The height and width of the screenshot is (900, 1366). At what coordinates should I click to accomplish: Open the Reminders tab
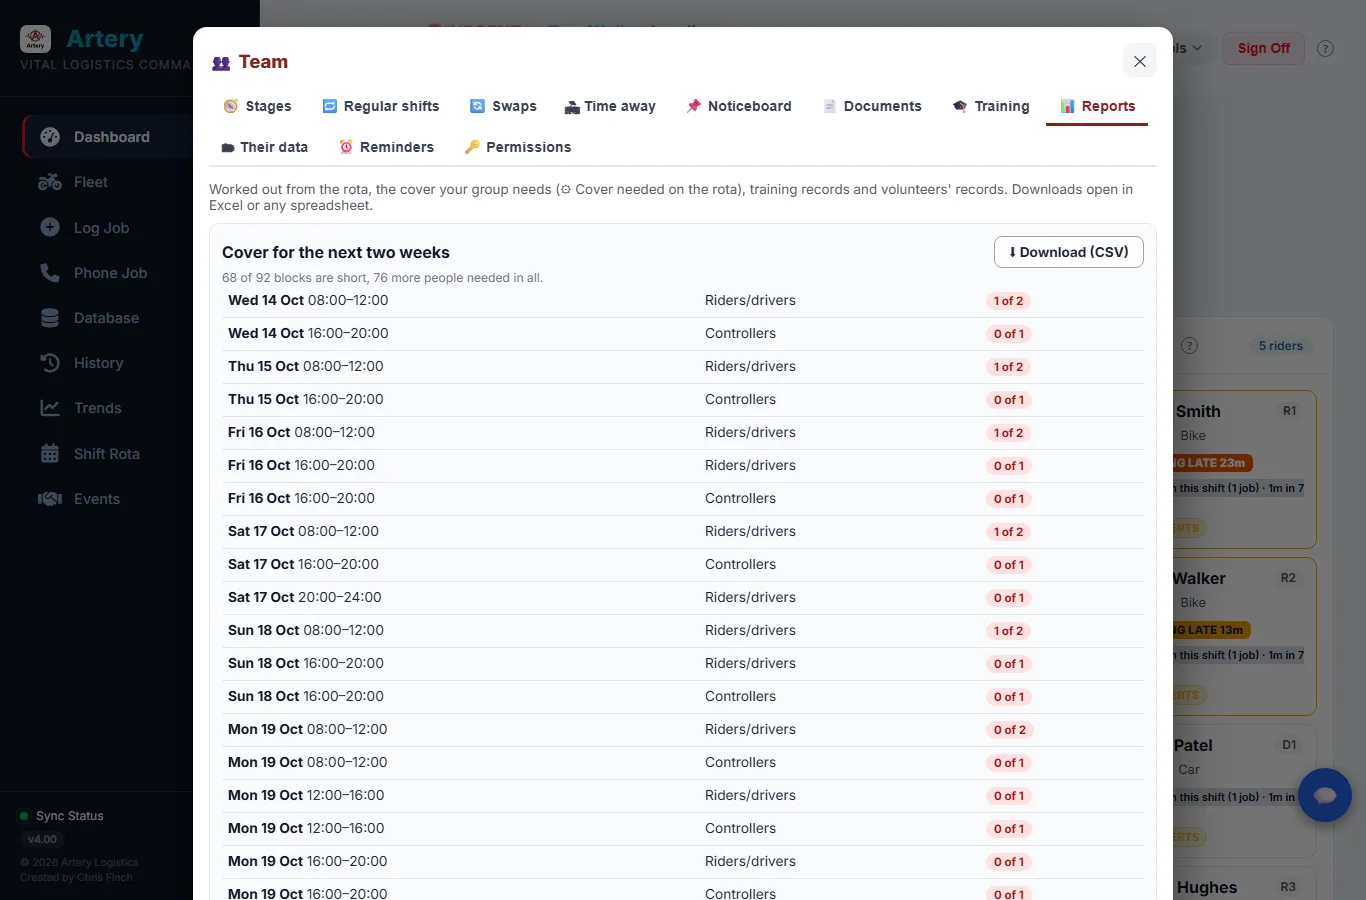pos(386,147)
